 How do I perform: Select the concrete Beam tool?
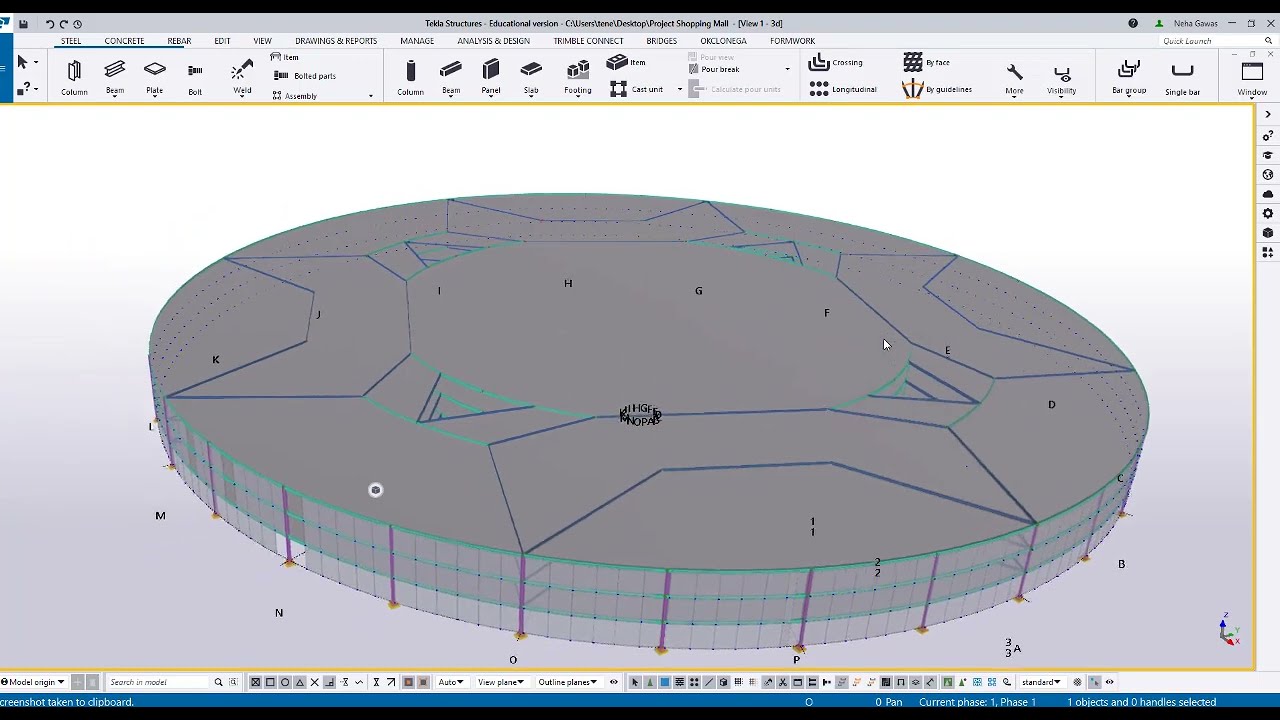point(451,78)
